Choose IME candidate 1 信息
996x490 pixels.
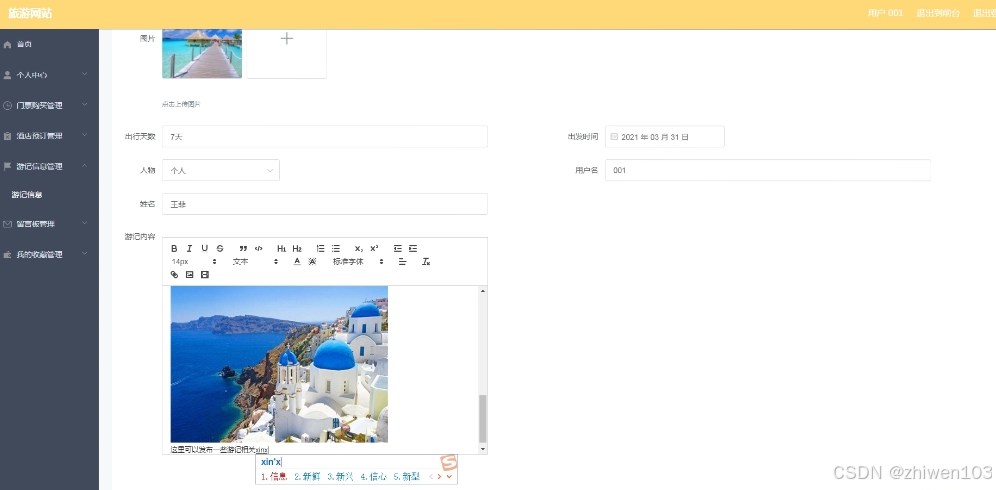[x=274, y=477]
